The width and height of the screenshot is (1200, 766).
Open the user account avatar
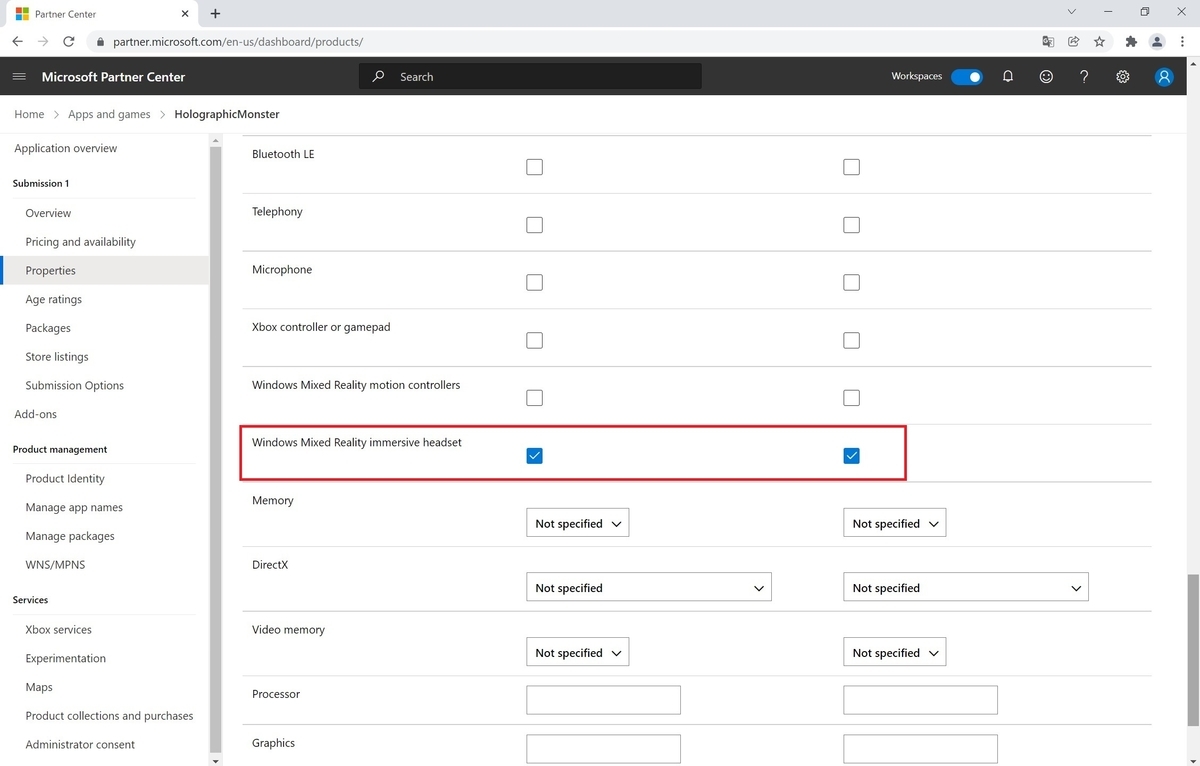coord(1164,77)
